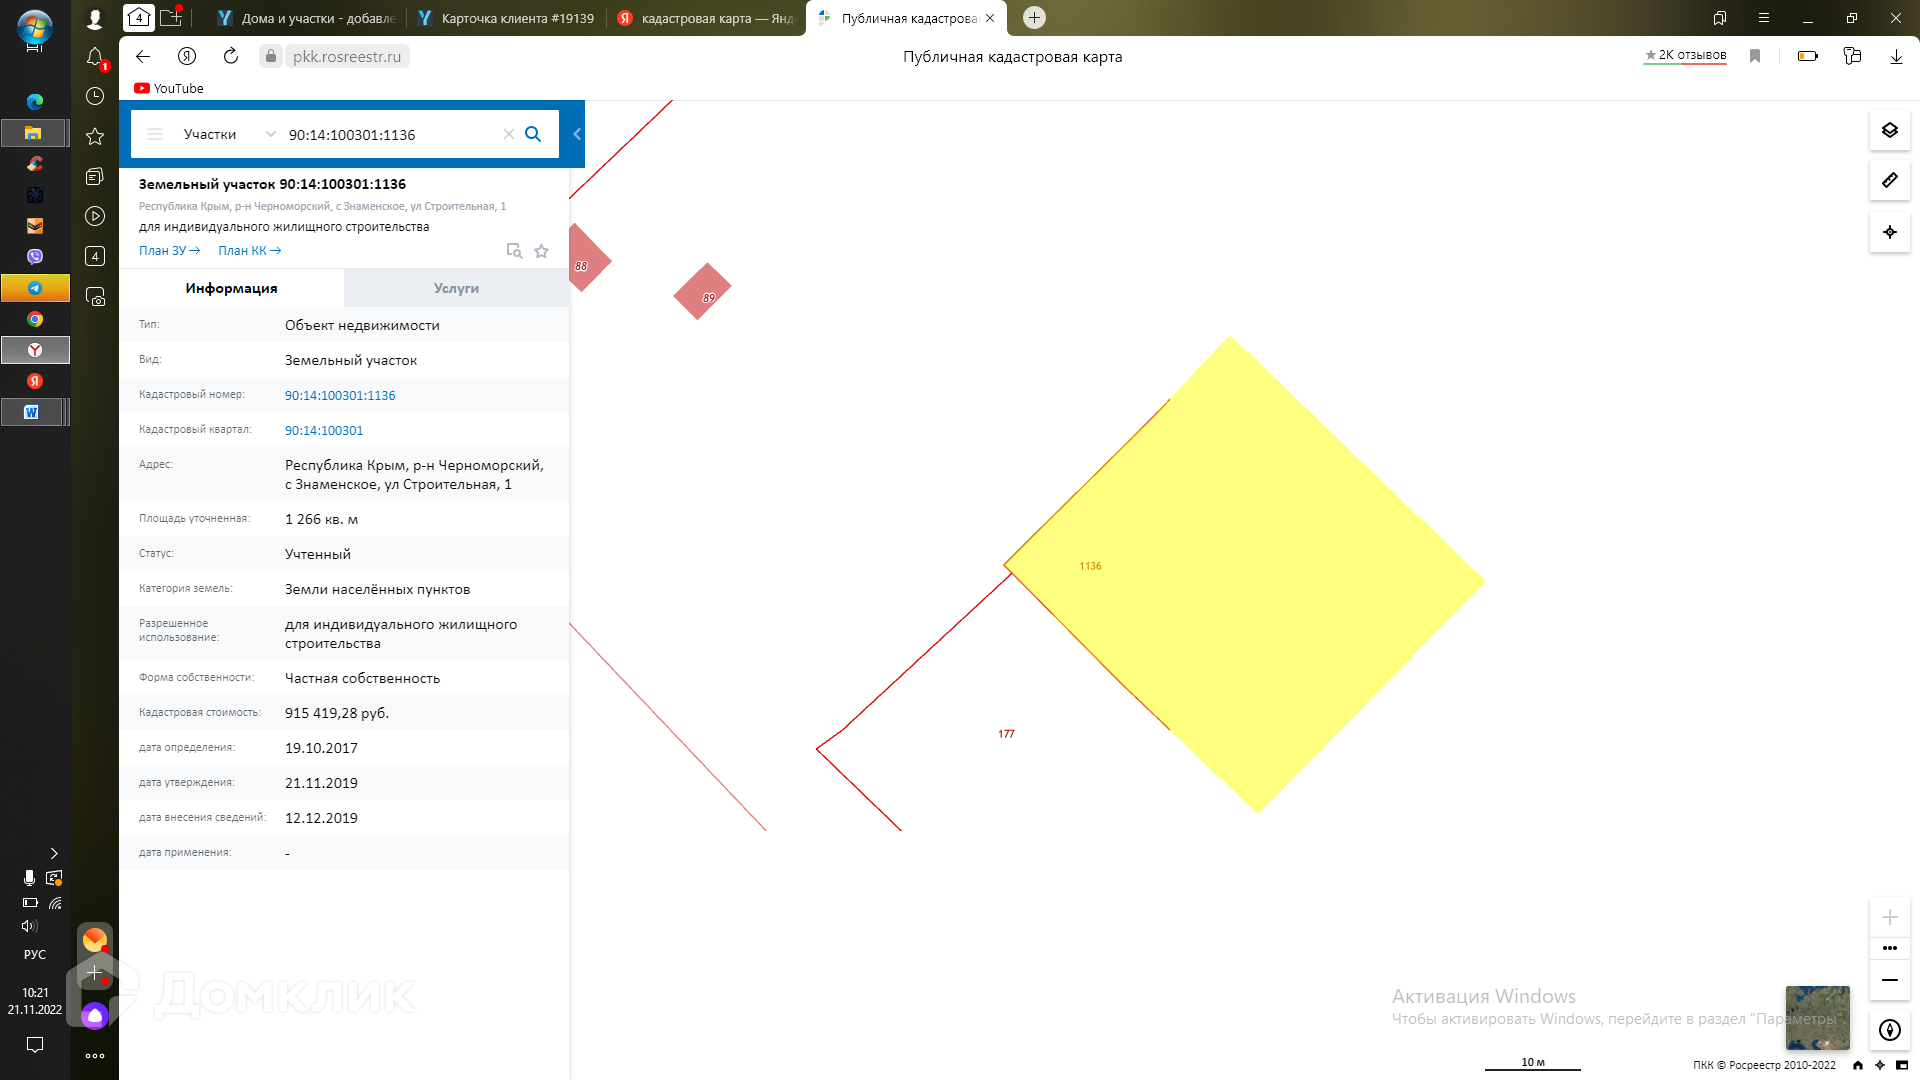Click the compass orientation icon
The image size is (1920, 1080).
click(1889, 1030)
